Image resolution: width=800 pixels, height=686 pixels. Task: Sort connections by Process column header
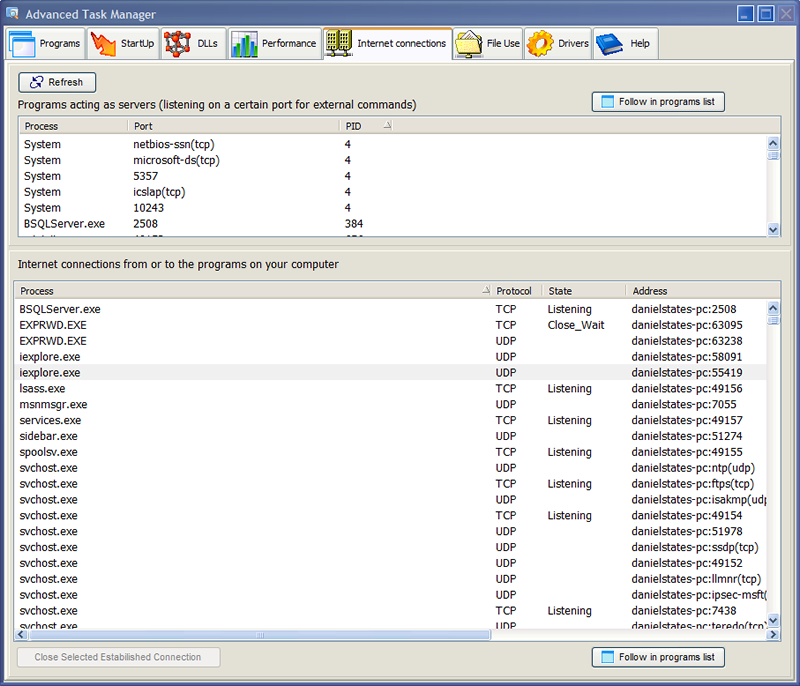pos(250,291)
